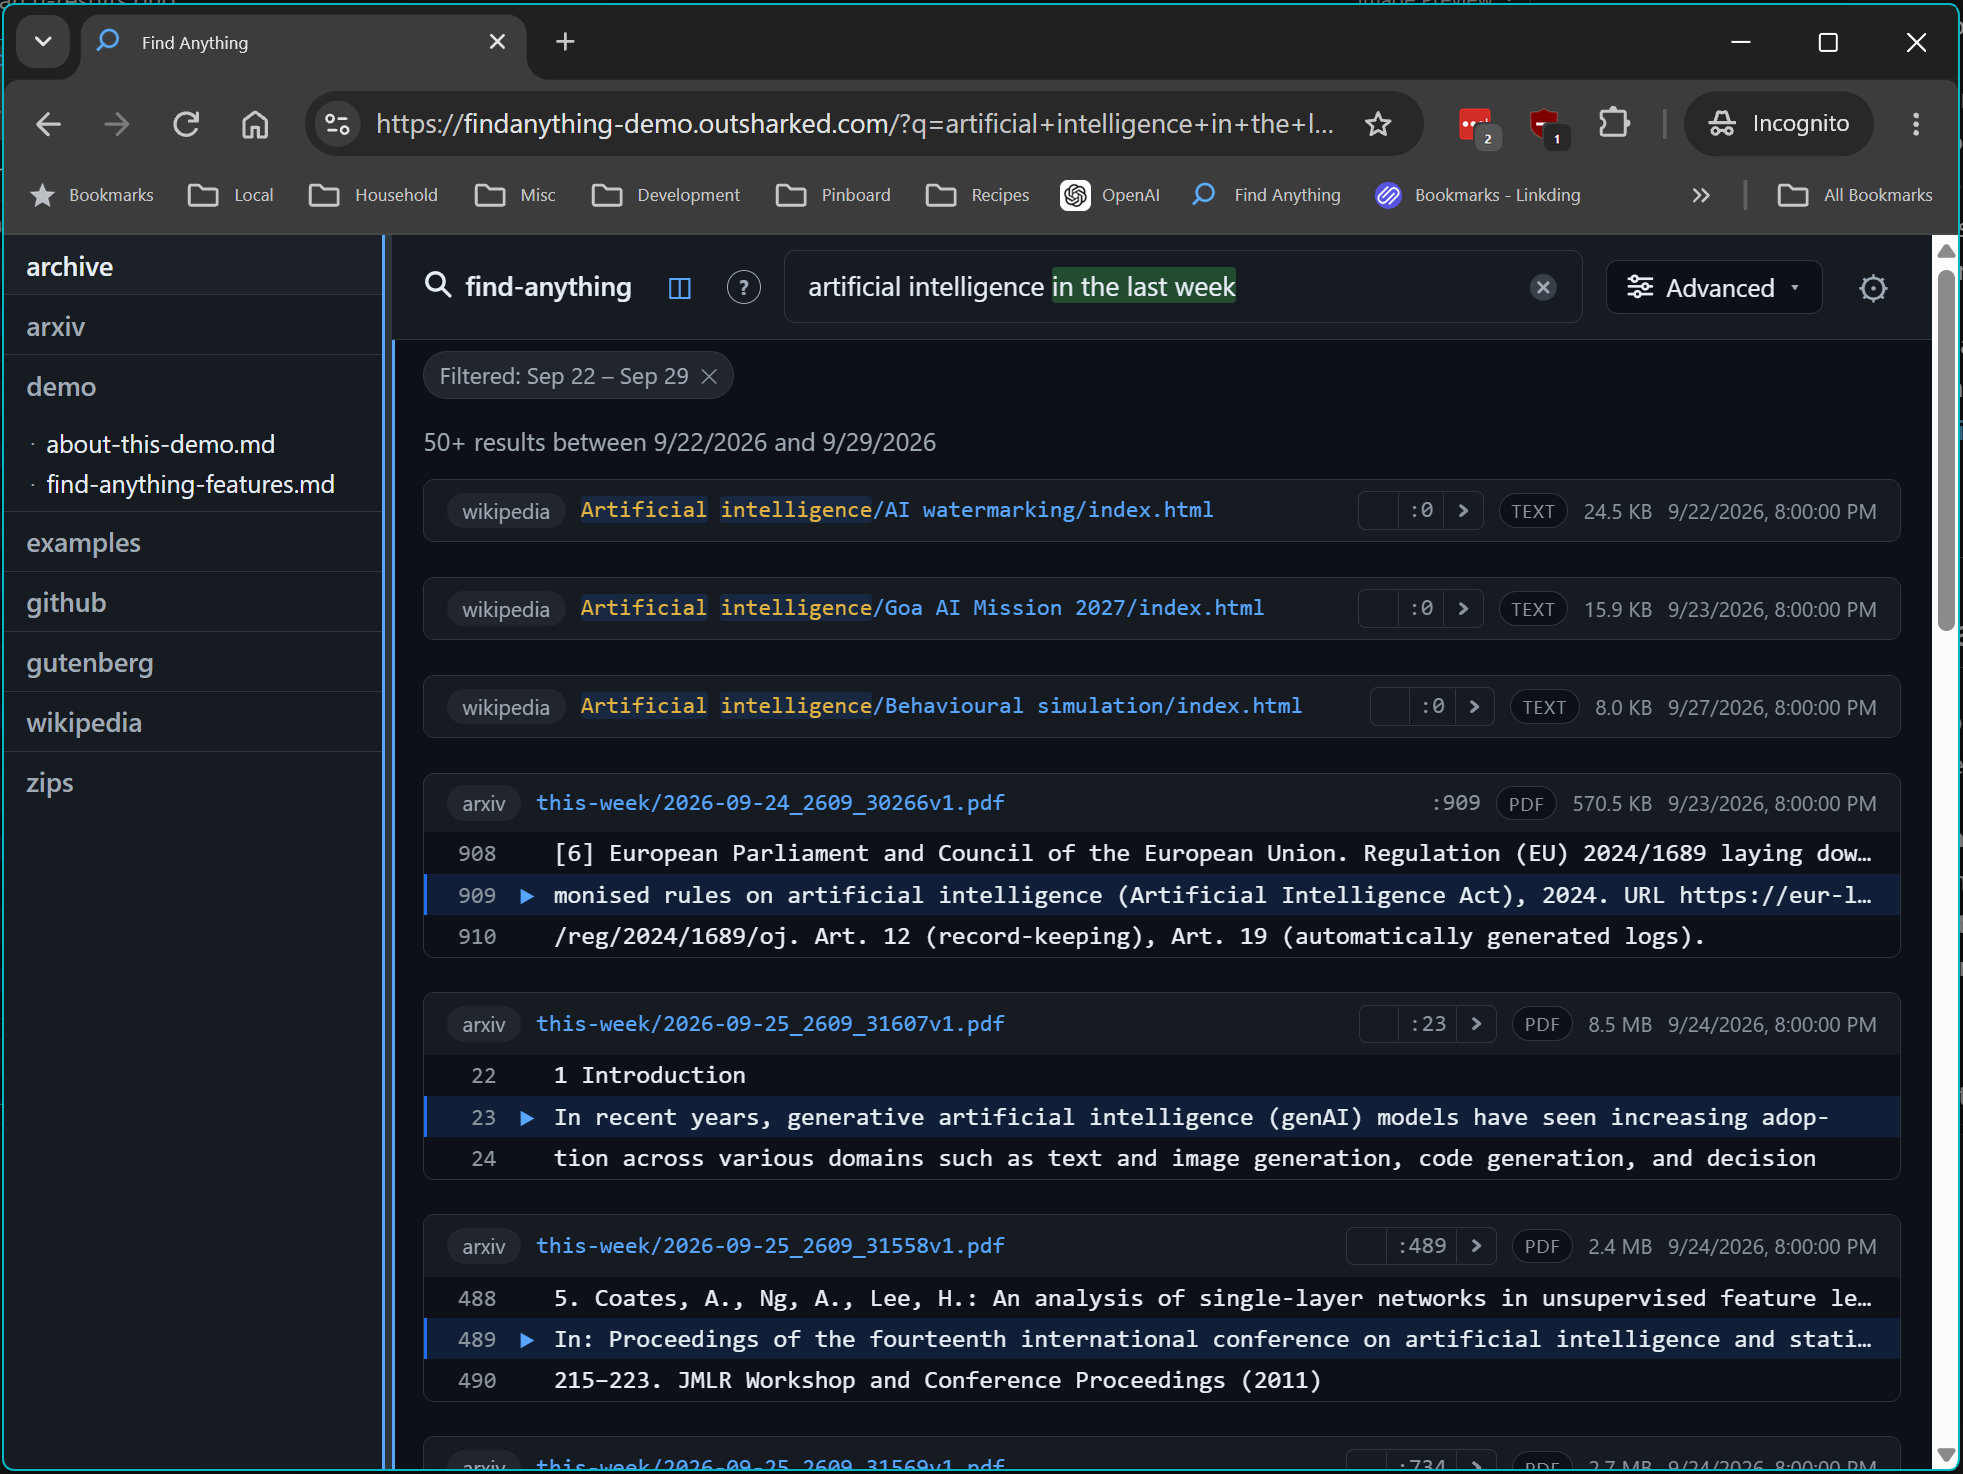Viewport: 1963px width, 1474px height.
Task: Reload the current page
Action: coord(186,124)
